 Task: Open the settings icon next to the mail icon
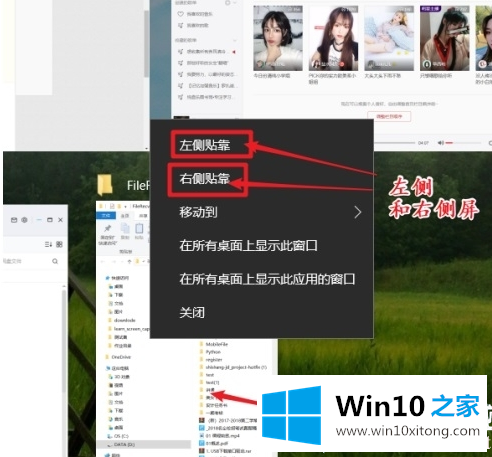pyautogui.click(x=24, y=220)
